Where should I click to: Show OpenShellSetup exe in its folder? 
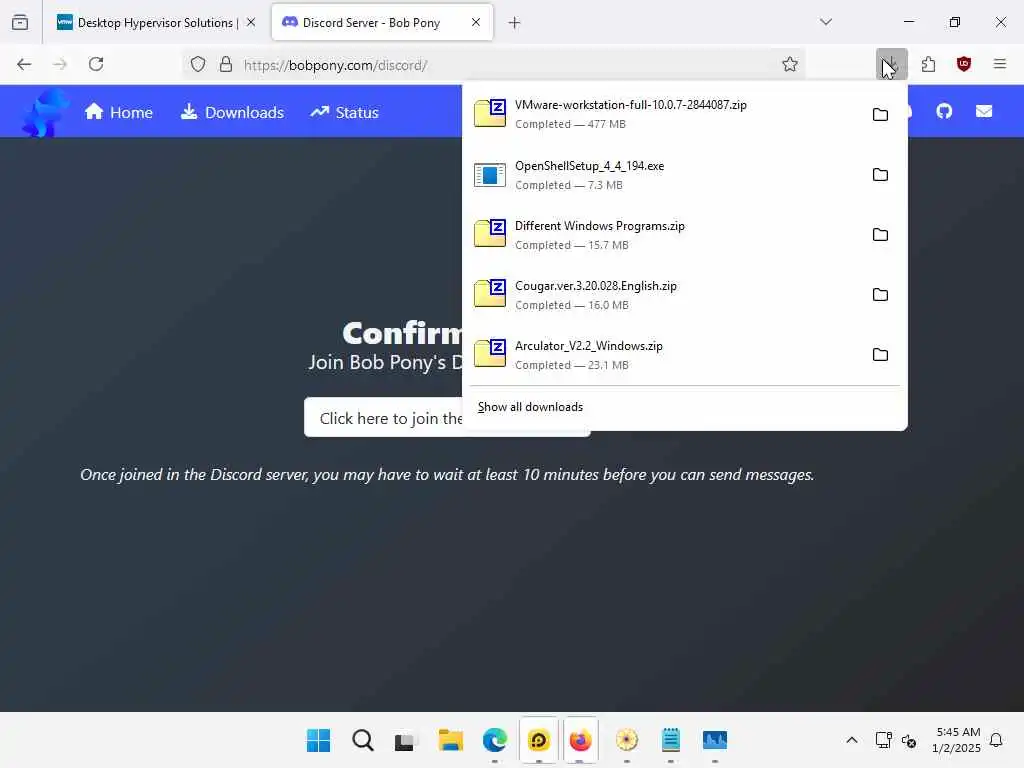pyautogui.click(x=880, y=174)
